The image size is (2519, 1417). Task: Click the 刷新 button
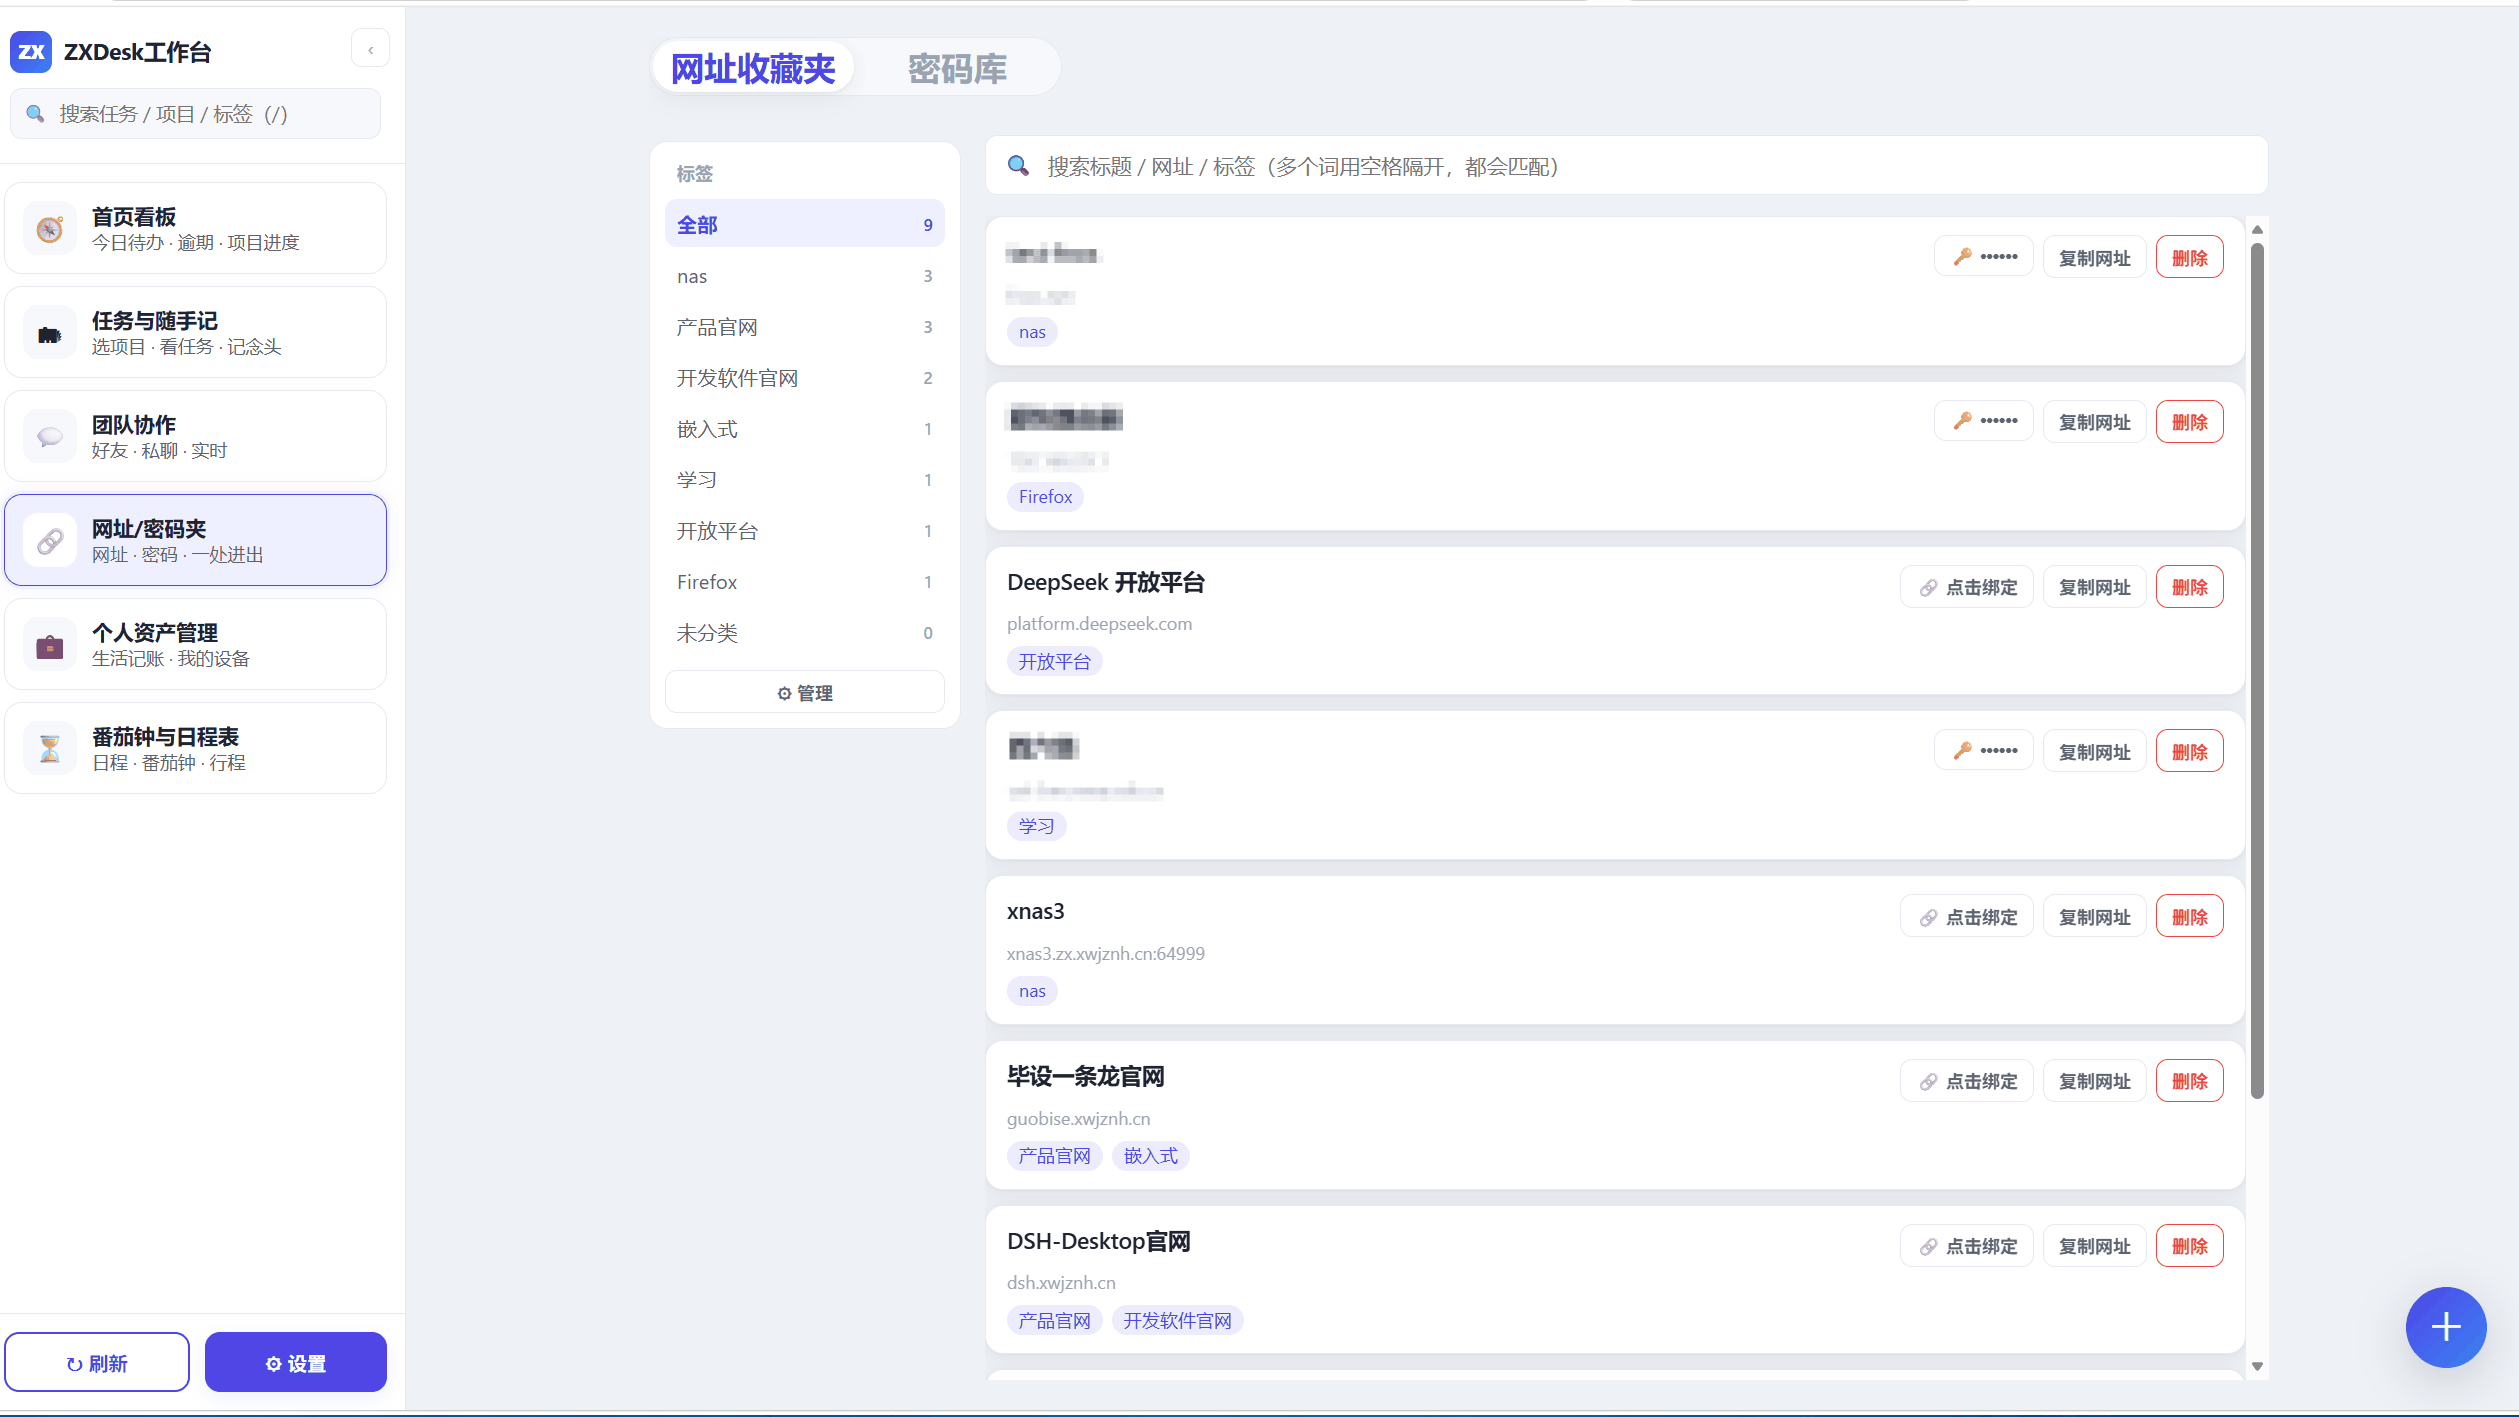[97, 1363]
